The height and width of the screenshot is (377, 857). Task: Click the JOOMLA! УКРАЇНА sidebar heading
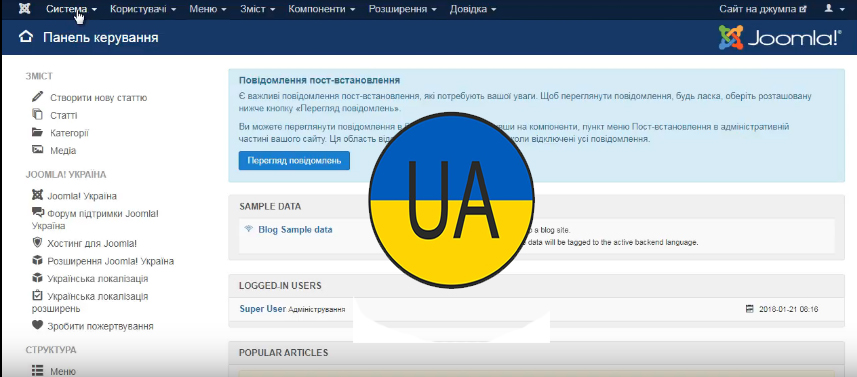(66, 175)
